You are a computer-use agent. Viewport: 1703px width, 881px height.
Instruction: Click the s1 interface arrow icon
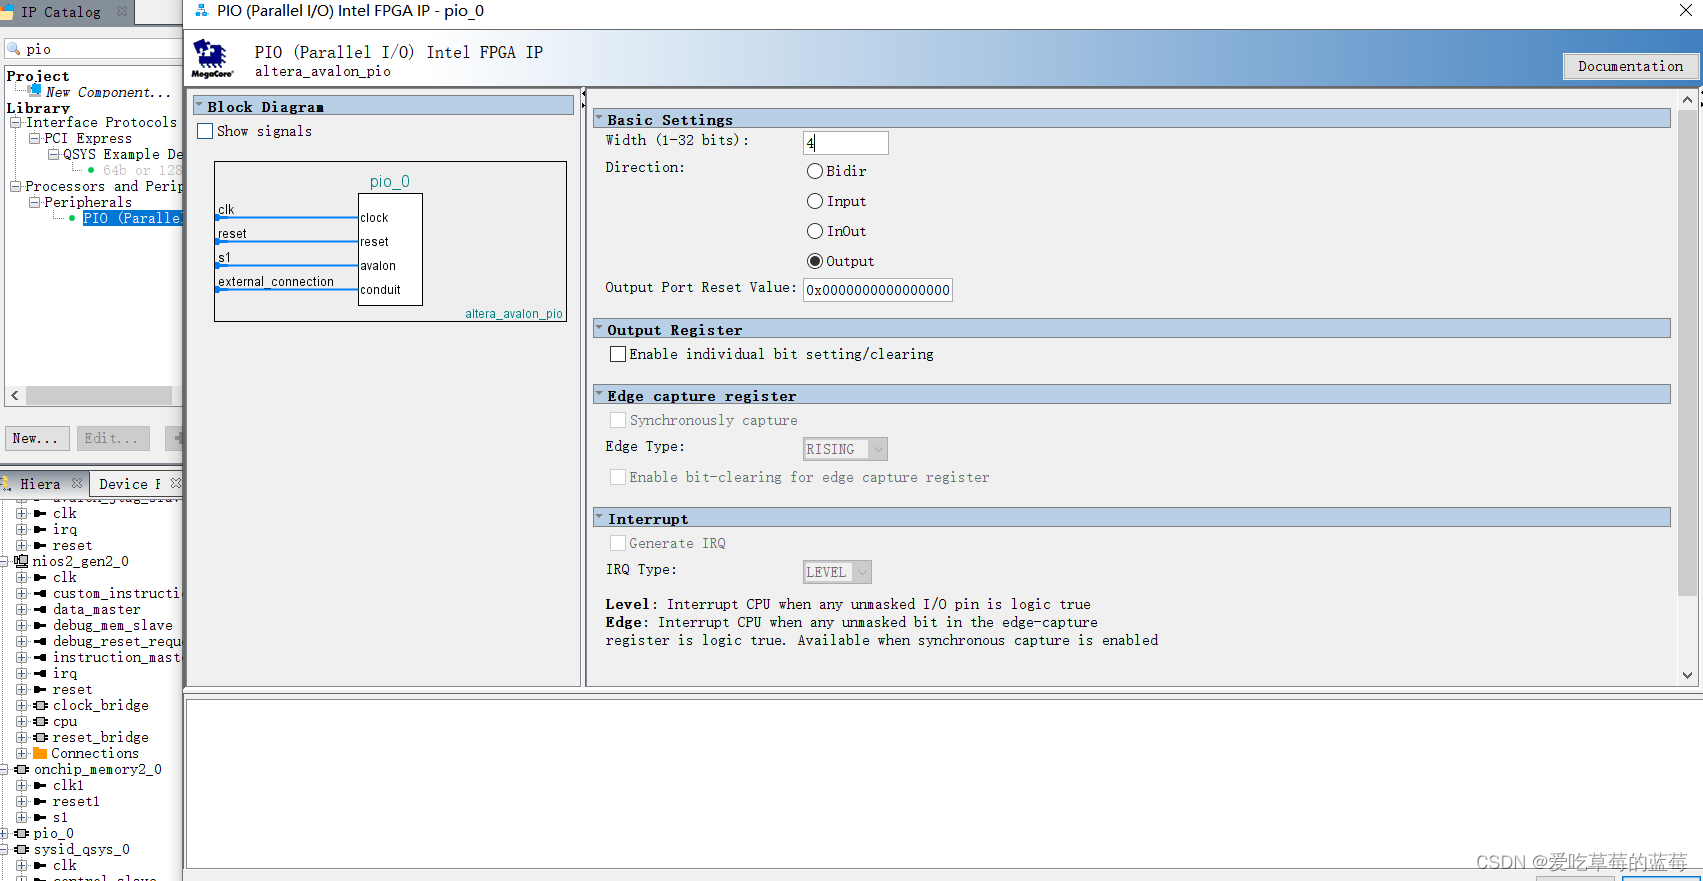(40, 817)
